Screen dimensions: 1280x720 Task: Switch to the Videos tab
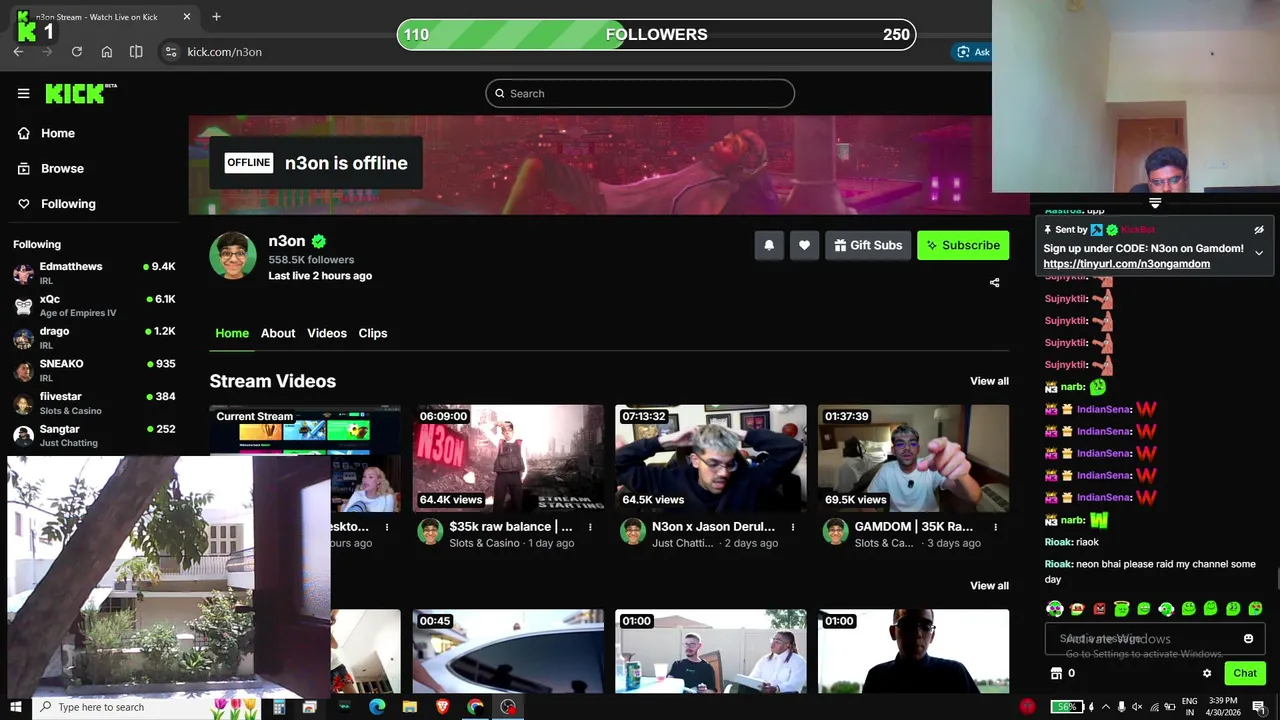327,333
